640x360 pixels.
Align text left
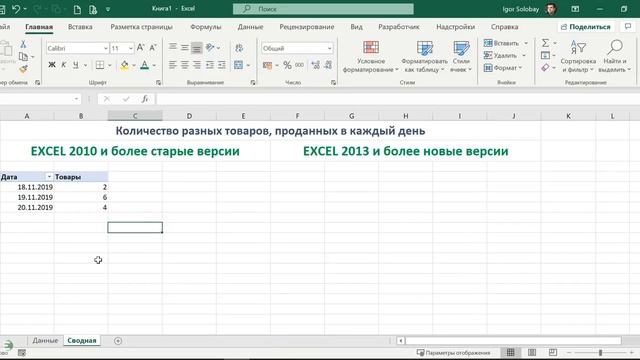(173, 65)
